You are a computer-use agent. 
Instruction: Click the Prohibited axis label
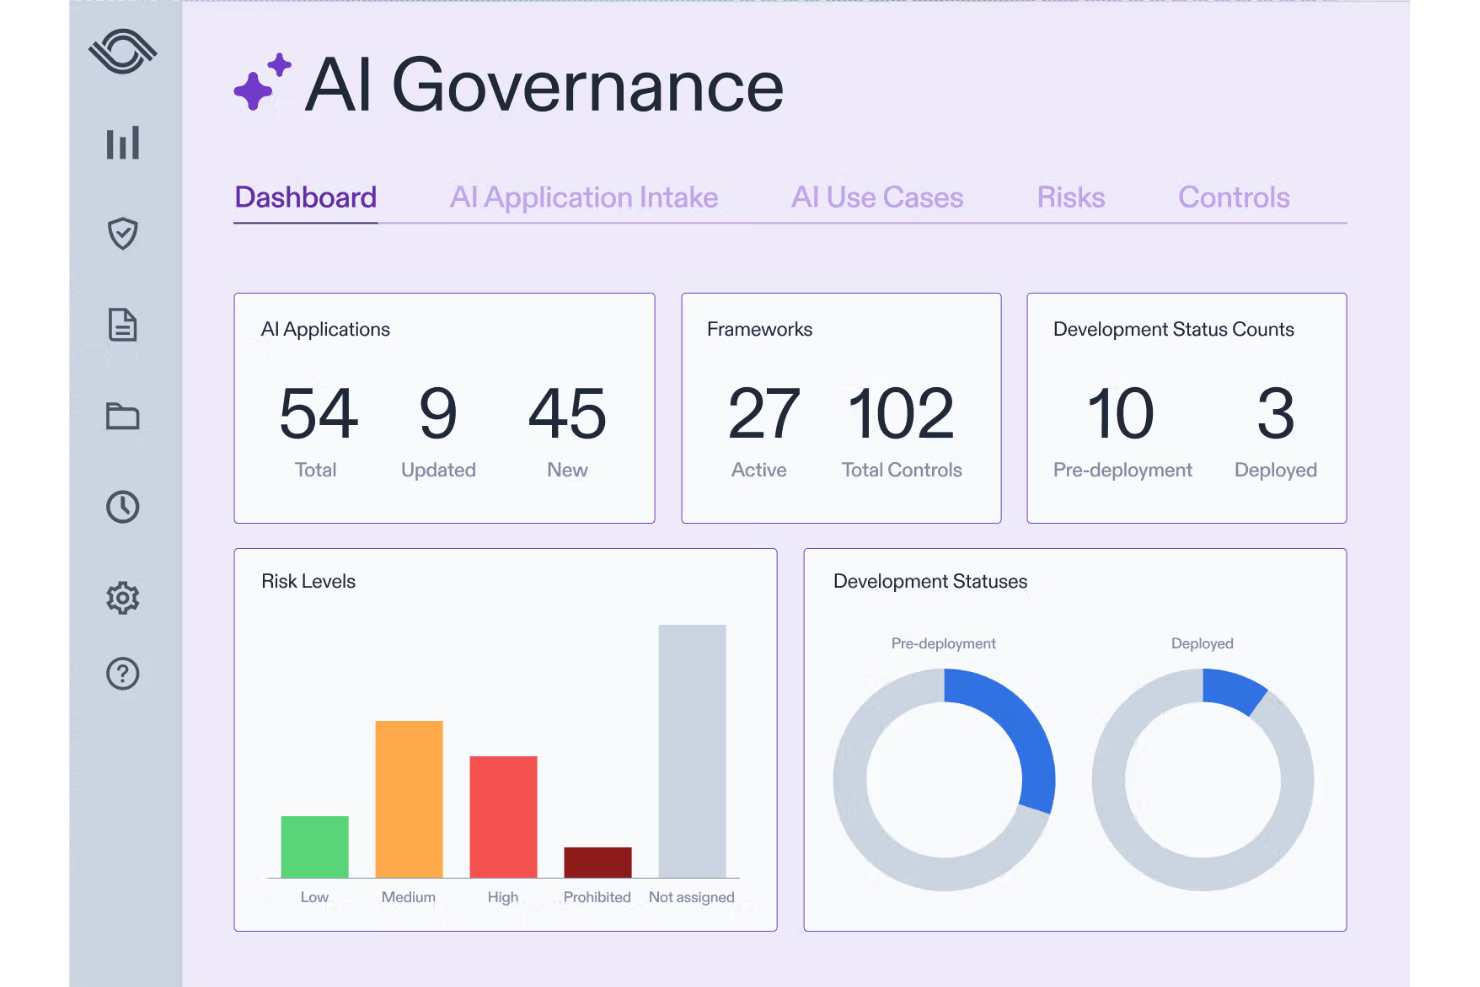pos(597,897)
